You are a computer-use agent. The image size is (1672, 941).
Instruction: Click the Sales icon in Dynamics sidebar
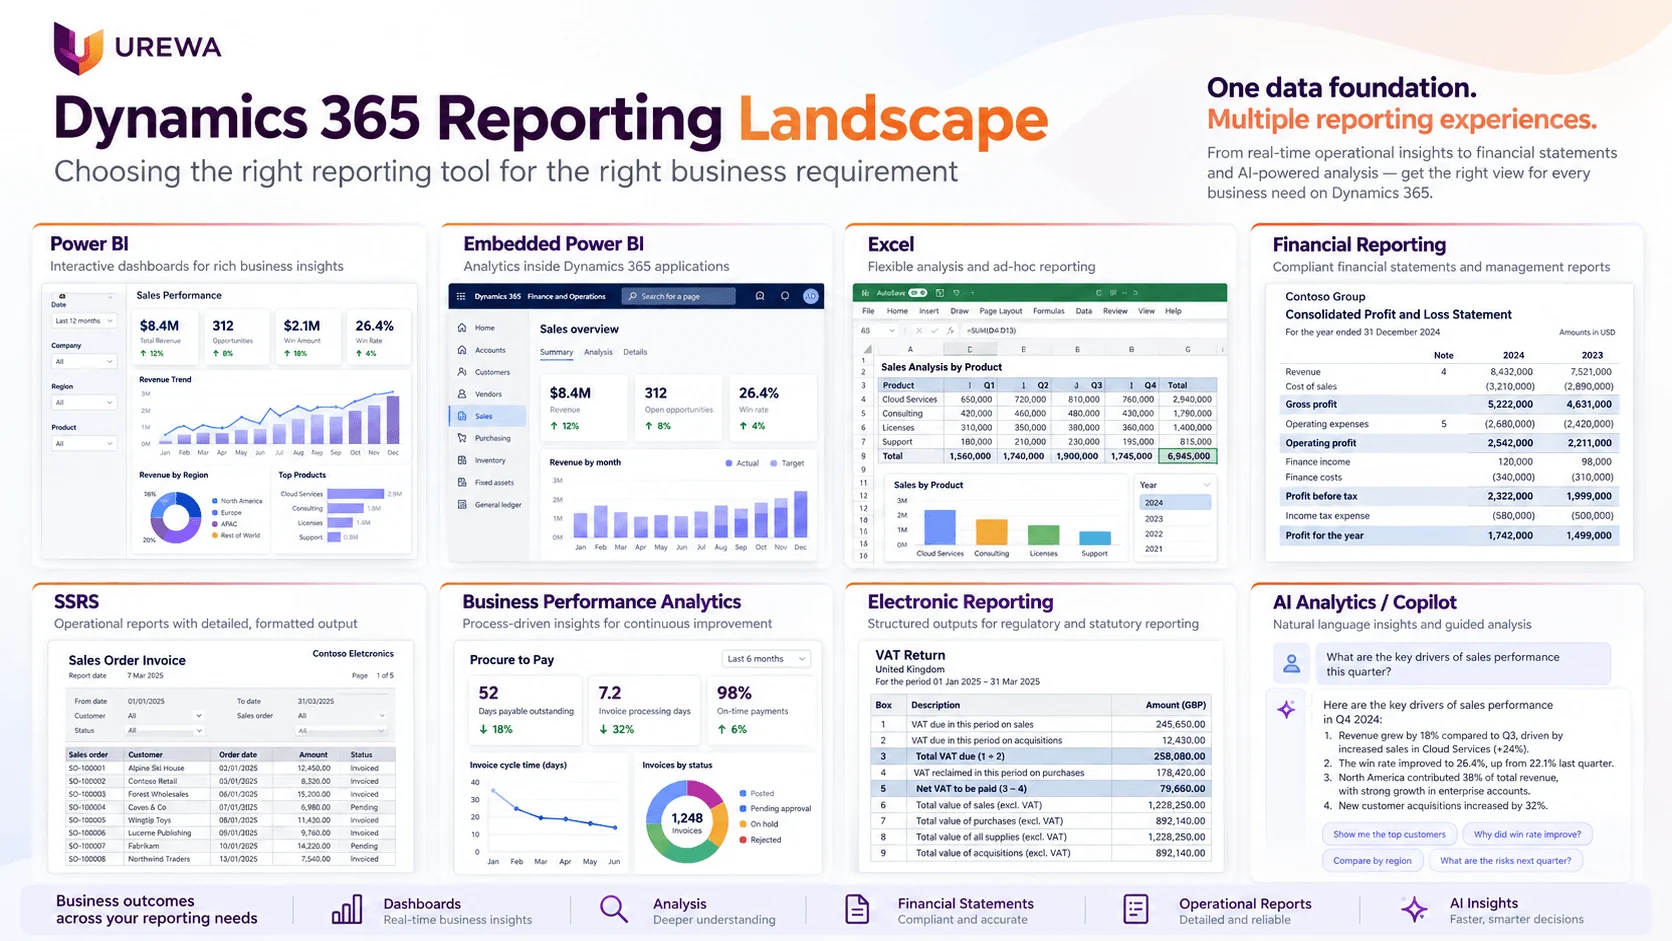[x=462, y=416]
